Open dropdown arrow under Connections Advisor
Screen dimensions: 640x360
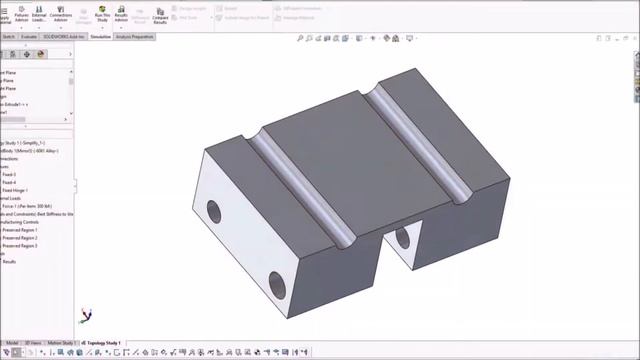pos(61,28)
